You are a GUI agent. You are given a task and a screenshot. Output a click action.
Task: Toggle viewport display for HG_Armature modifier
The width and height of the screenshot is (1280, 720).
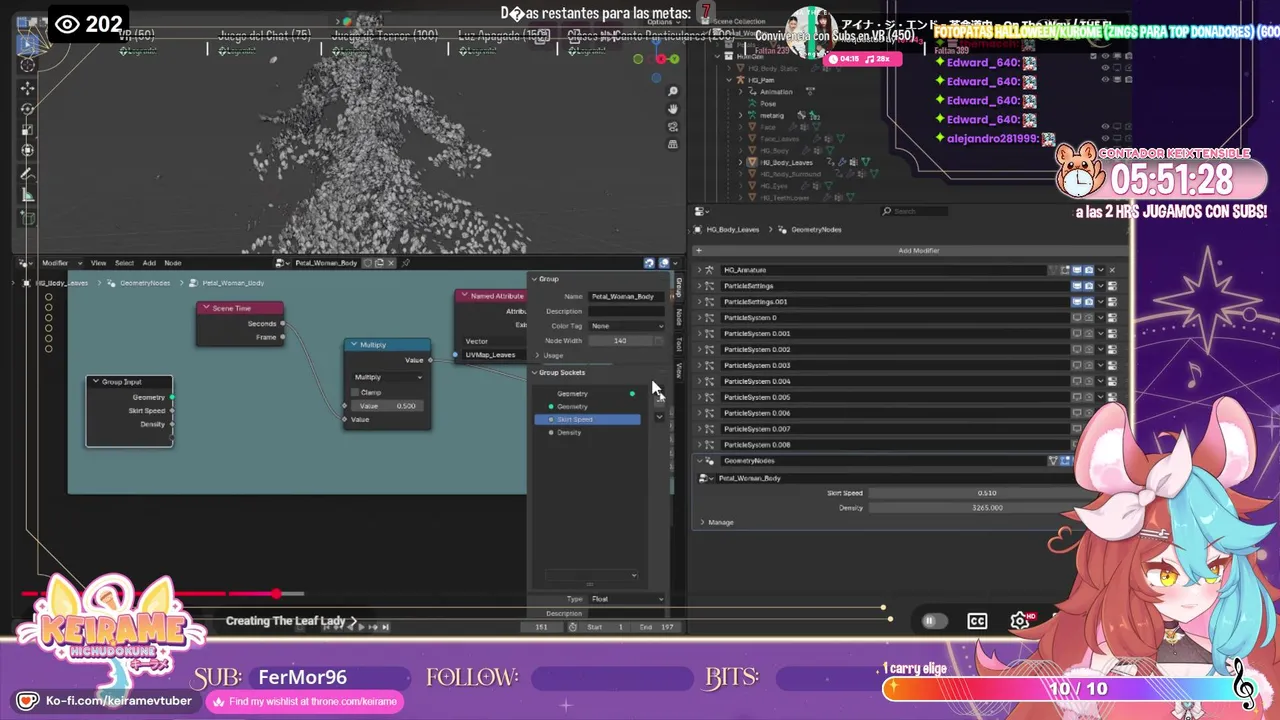(1077, 270)
